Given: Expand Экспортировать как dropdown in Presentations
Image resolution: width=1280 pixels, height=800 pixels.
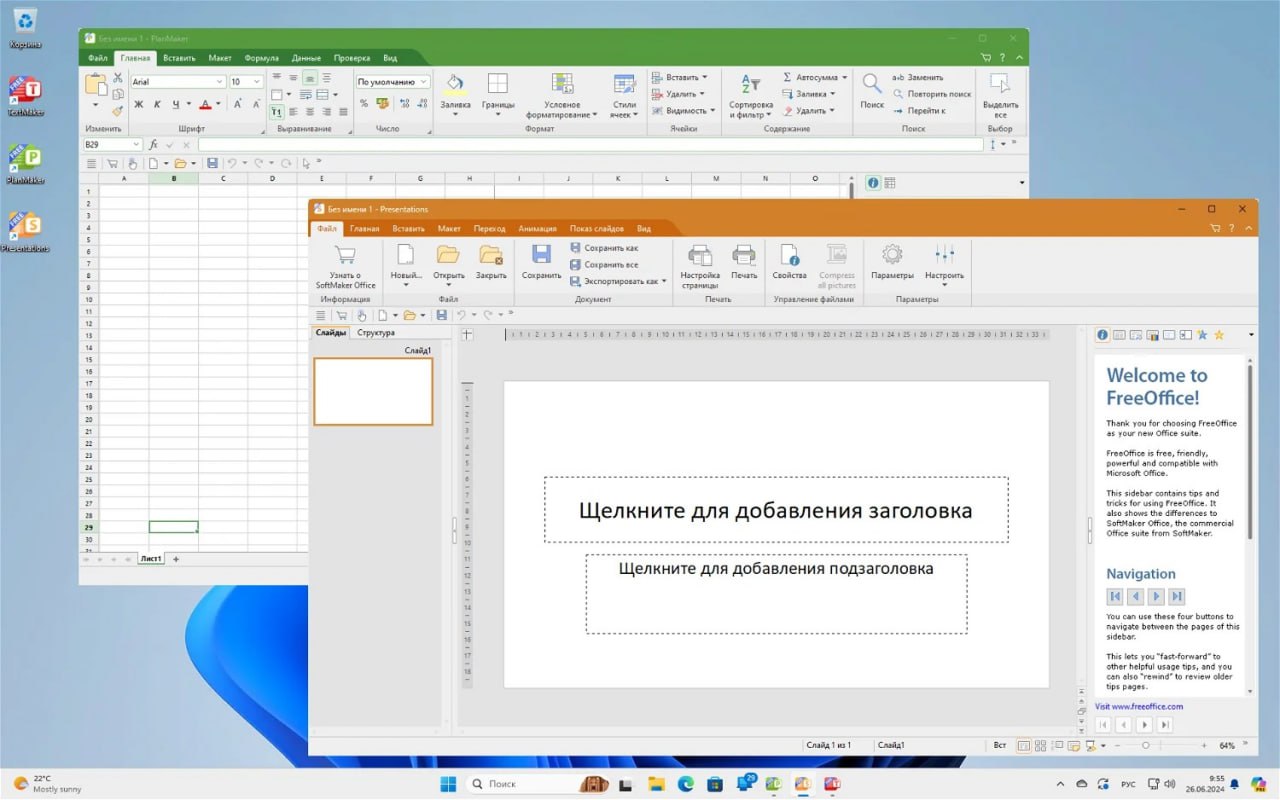Looking at the screenshot, I should pos(664,281).
